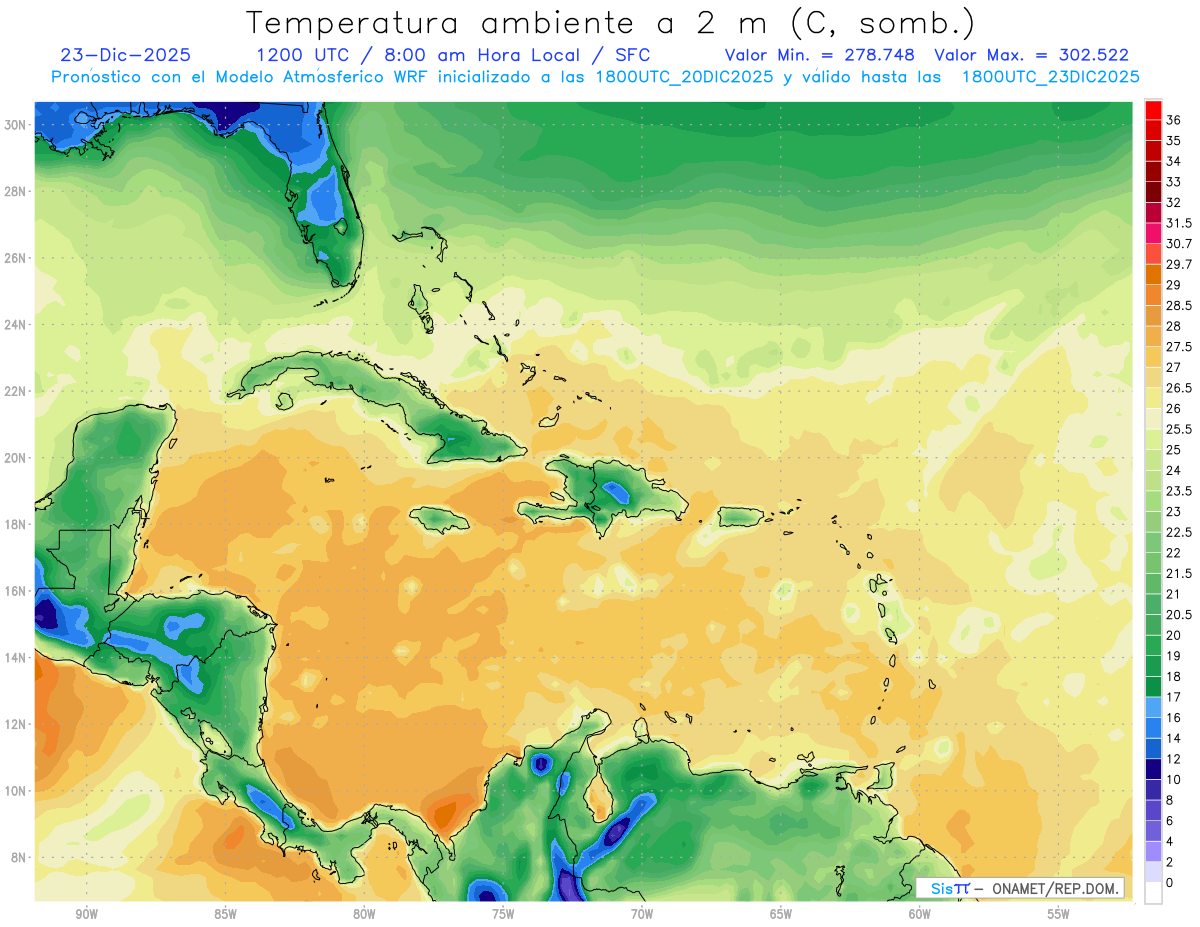This screenshot has width=1200, height=927.
Task: Select the date label '23-Dic-2025'
Action: click(126, 55)
